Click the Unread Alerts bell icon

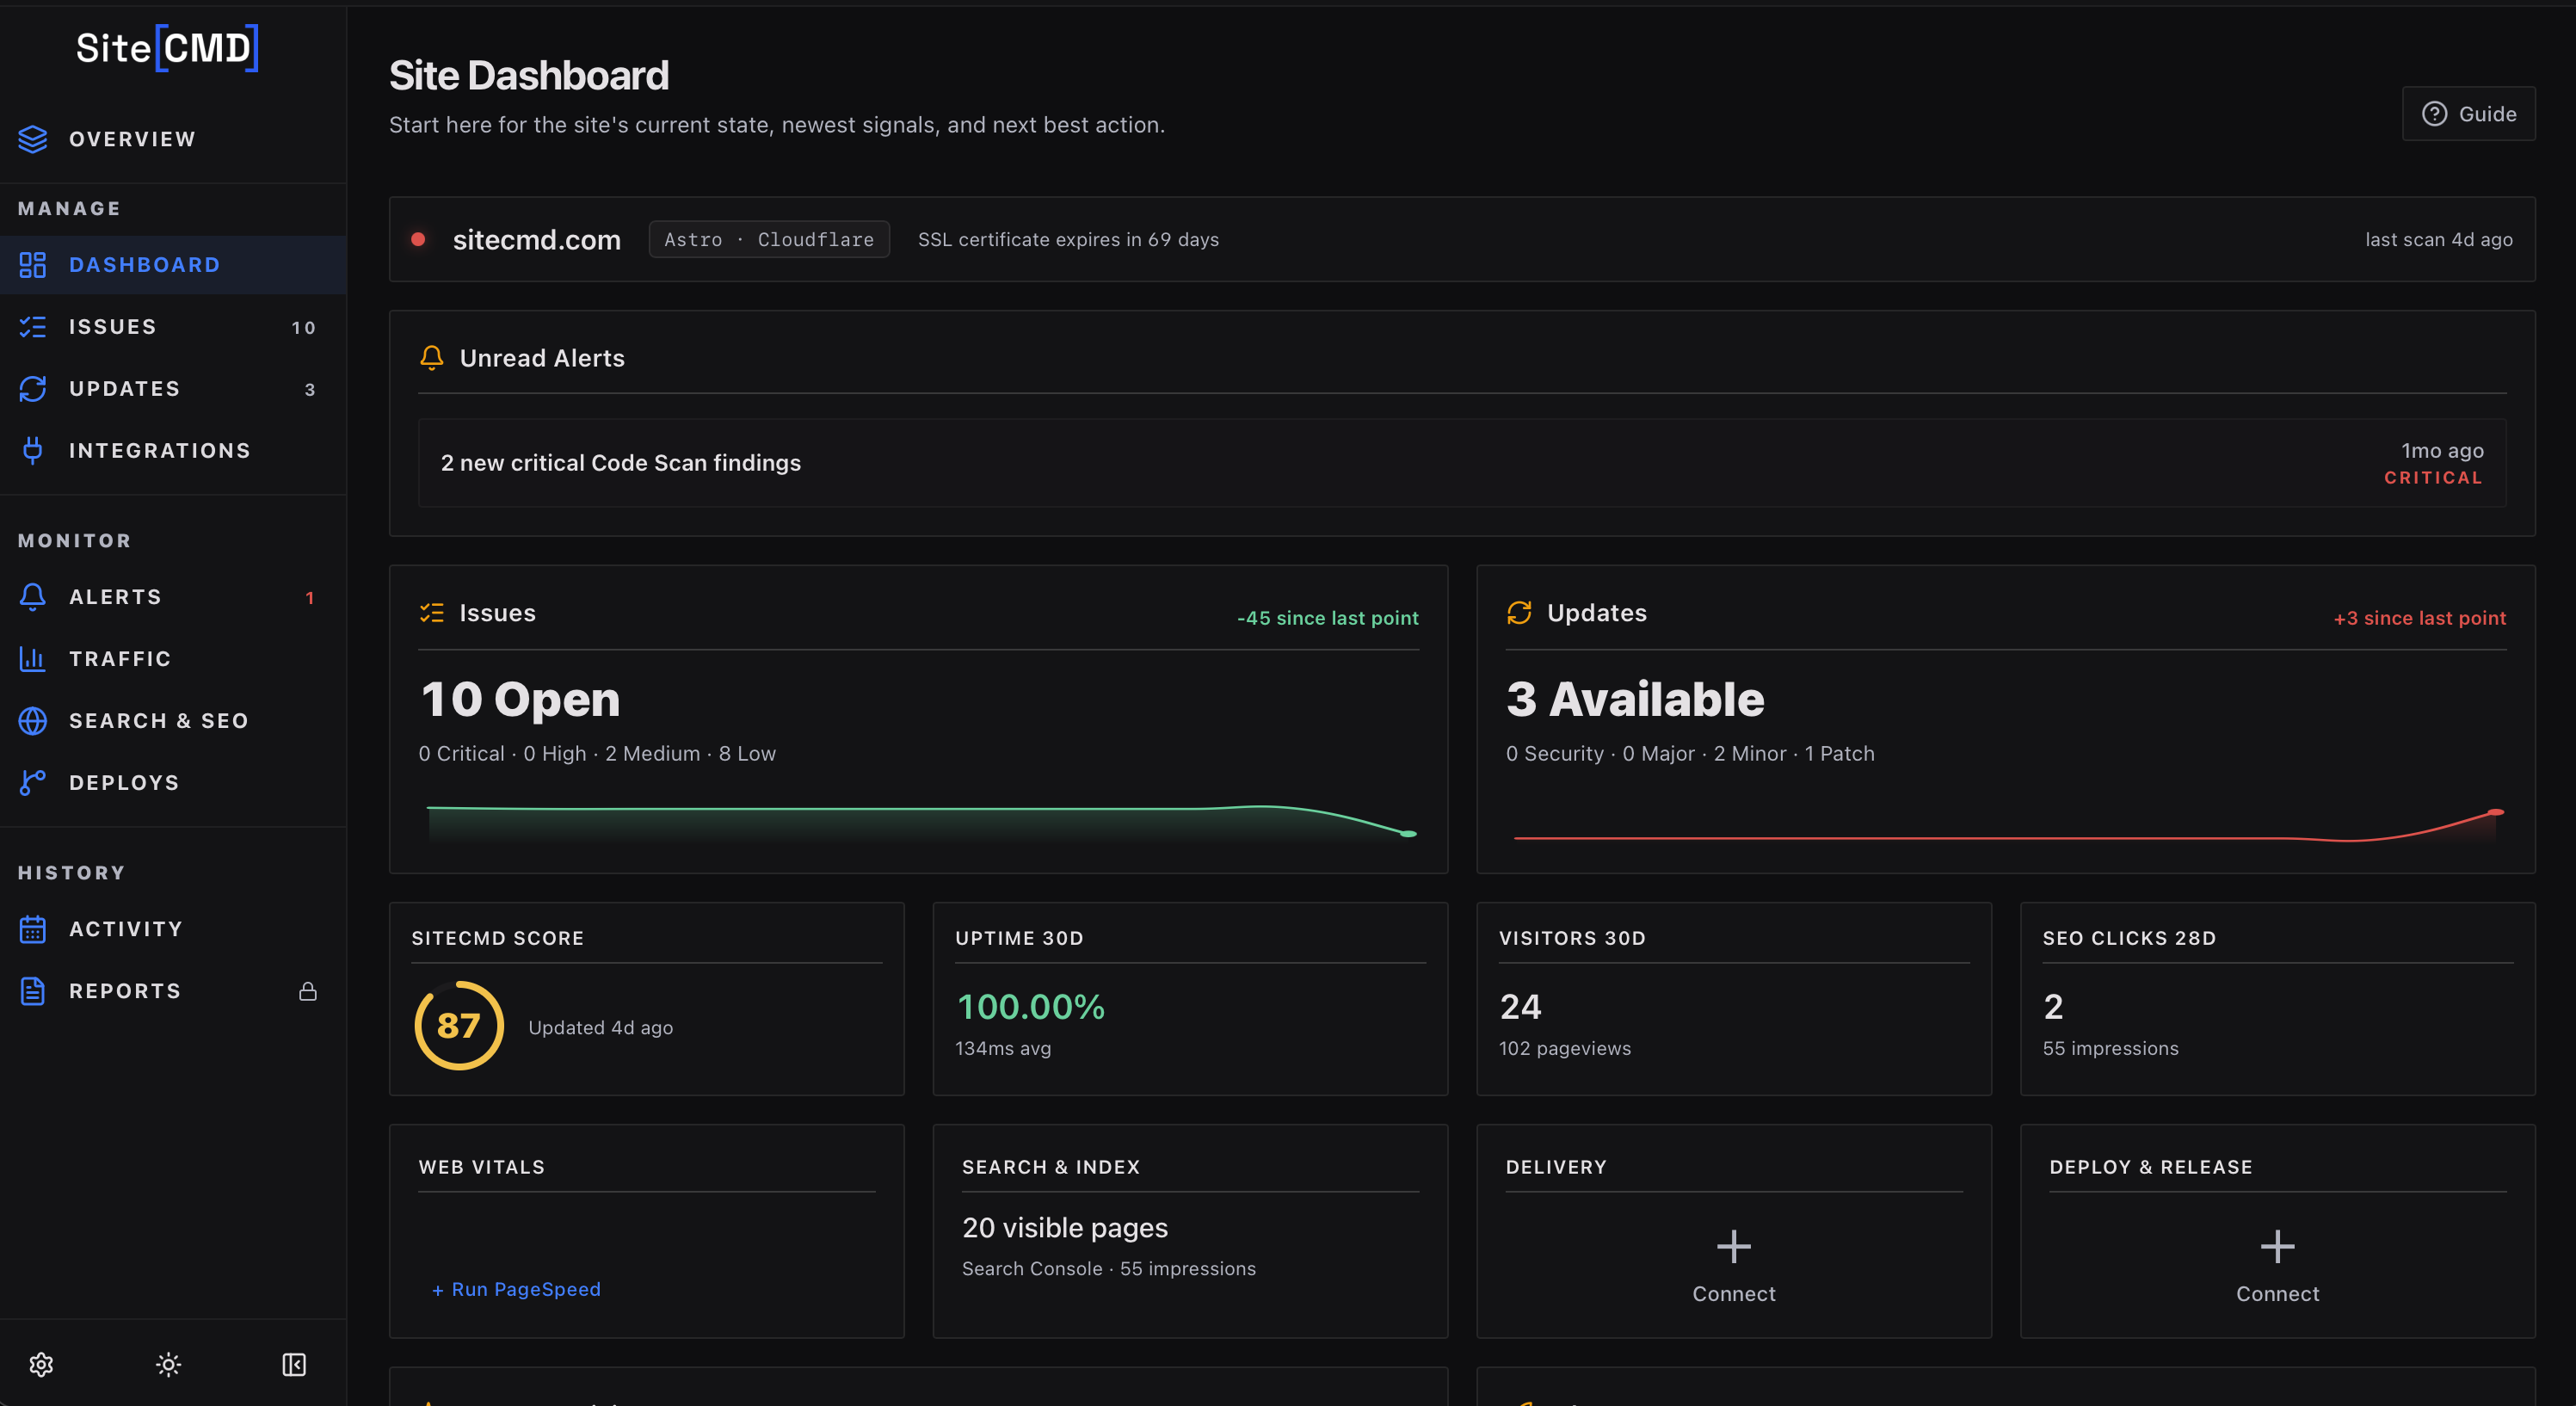[432, 358]
